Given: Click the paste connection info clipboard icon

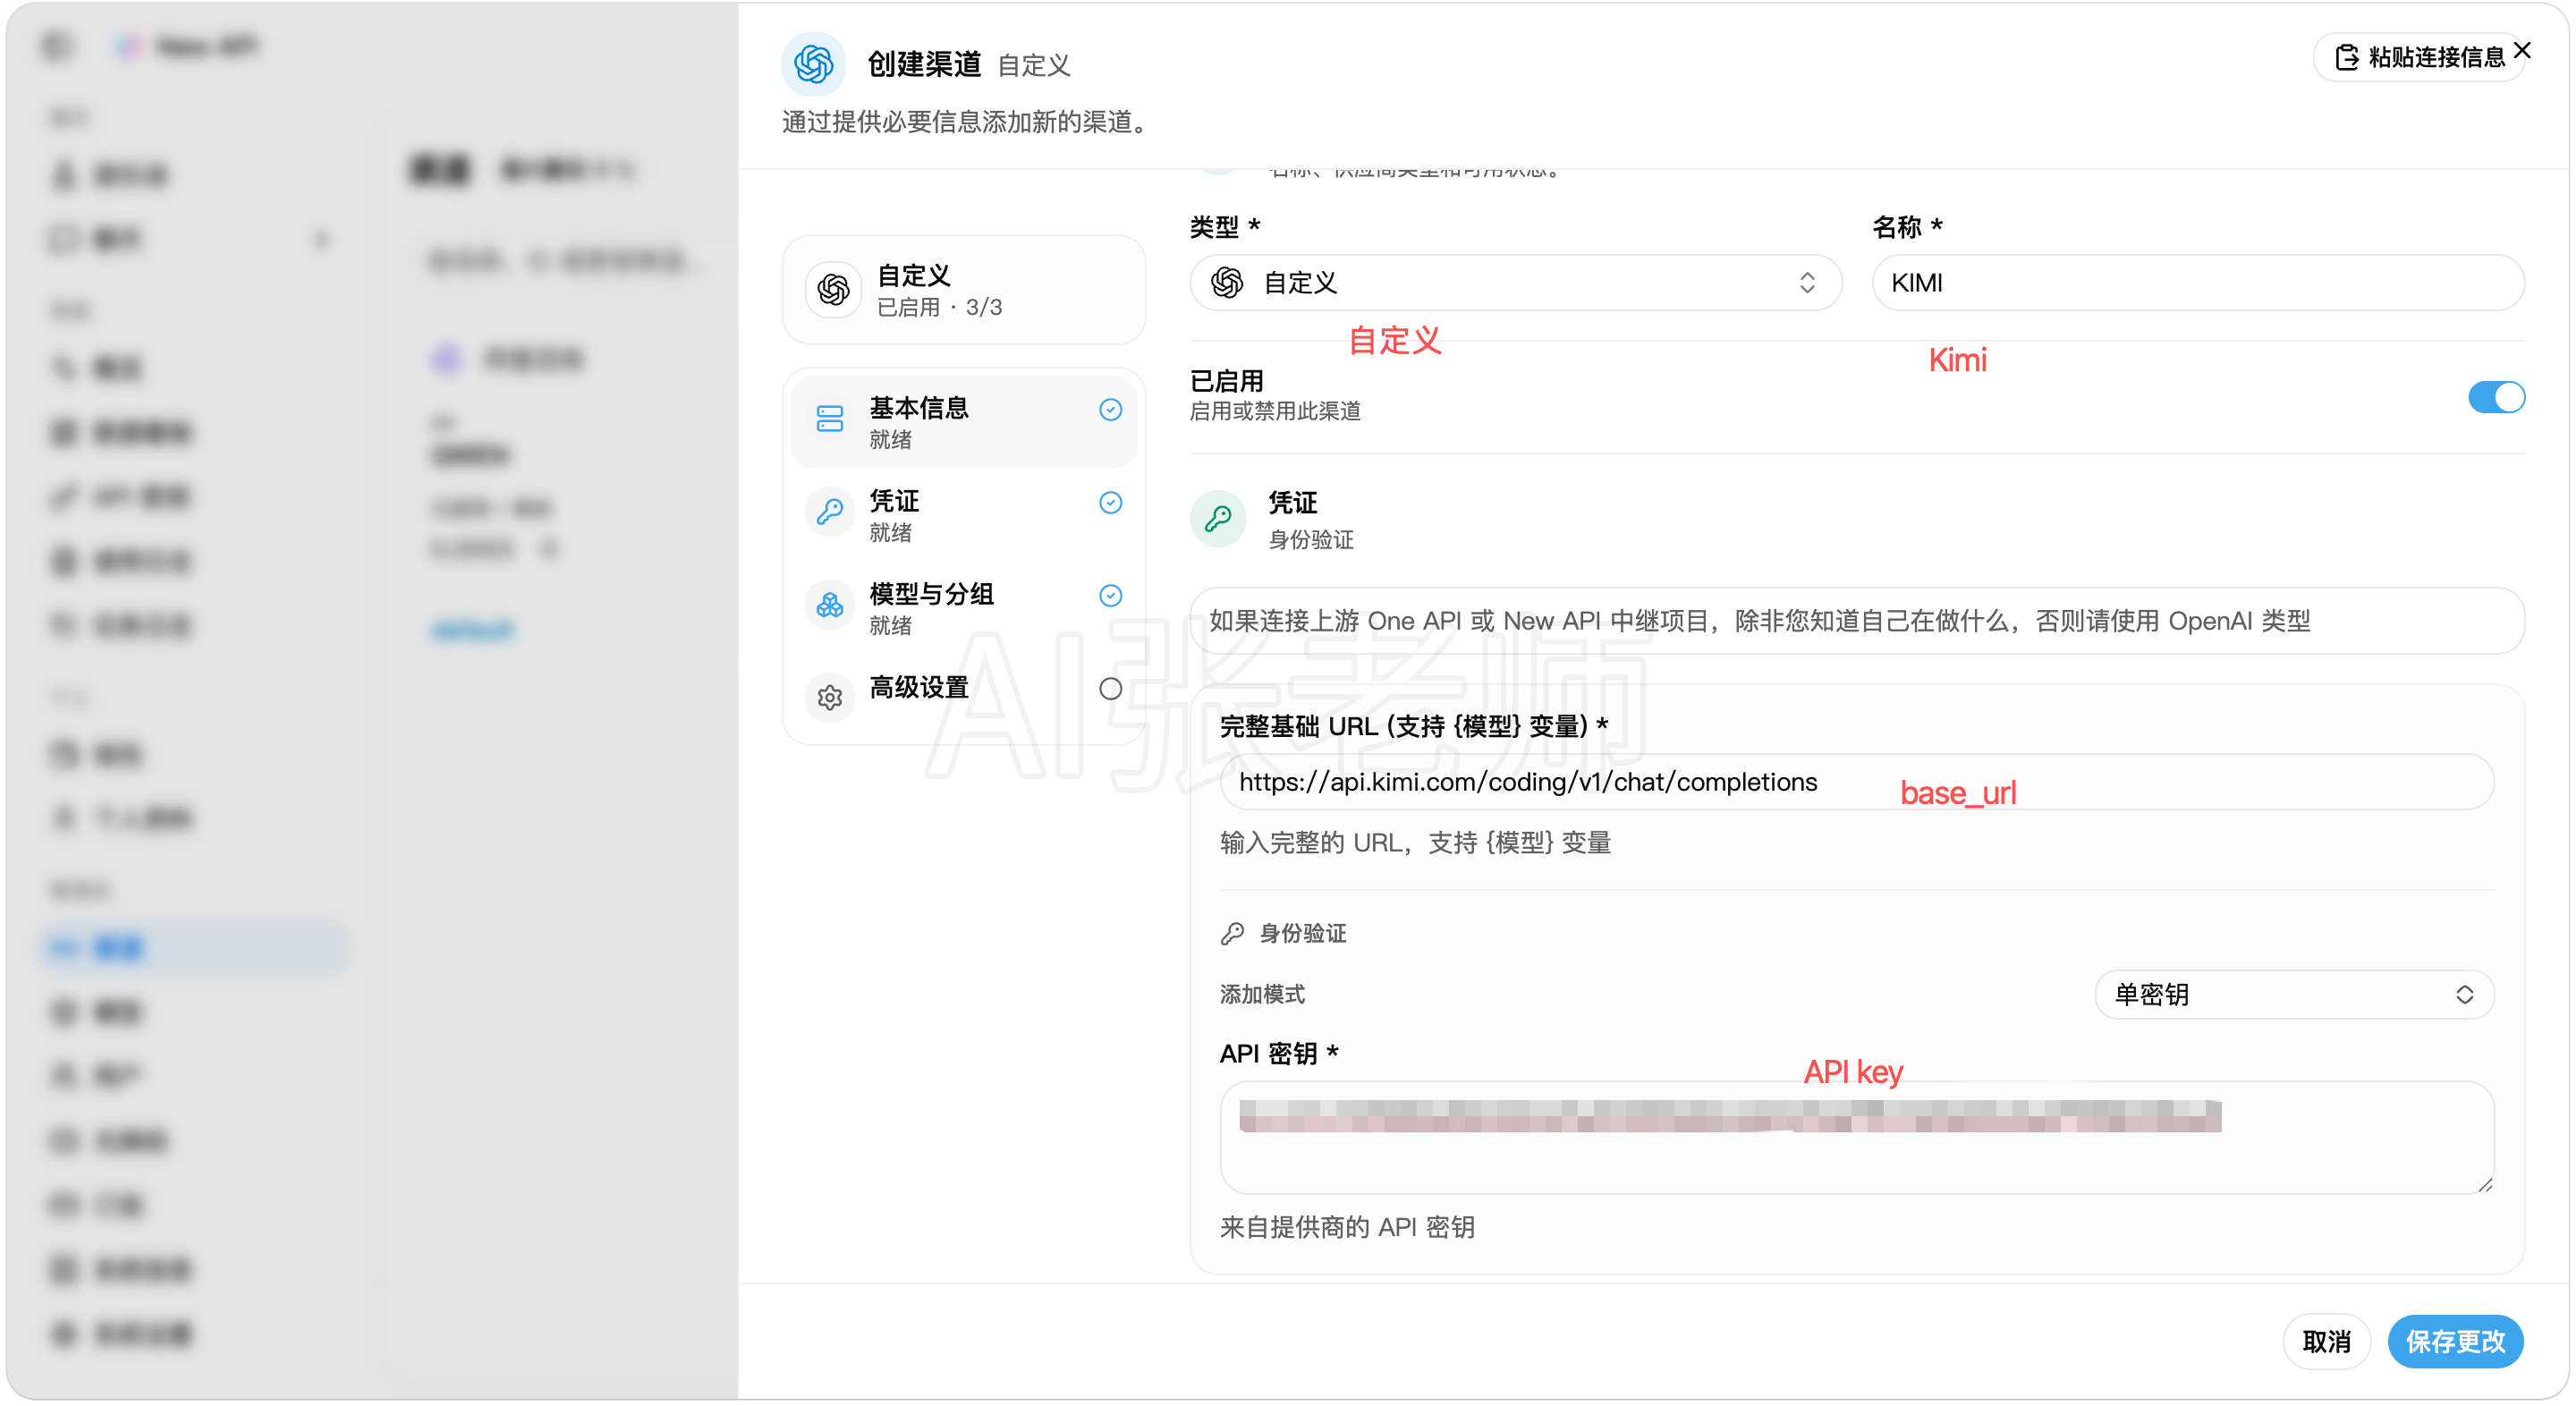Looking at the screenshot, I should click(x=2346, y=57).
